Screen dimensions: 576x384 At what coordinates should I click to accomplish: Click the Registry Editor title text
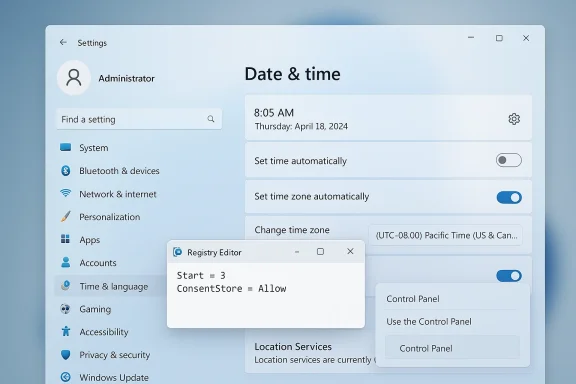(x=214, y=252)
